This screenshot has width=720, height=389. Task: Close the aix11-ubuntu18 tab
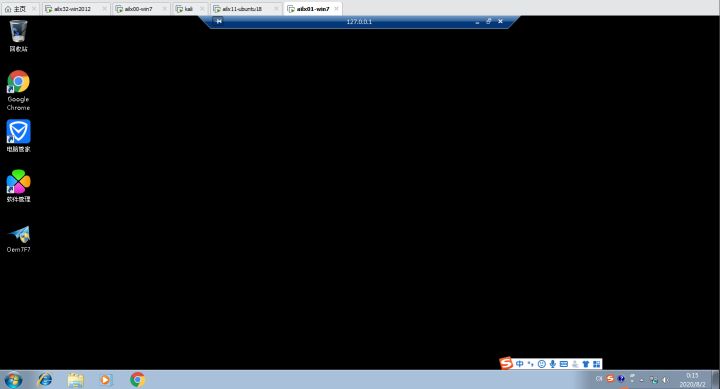(276, 9)
